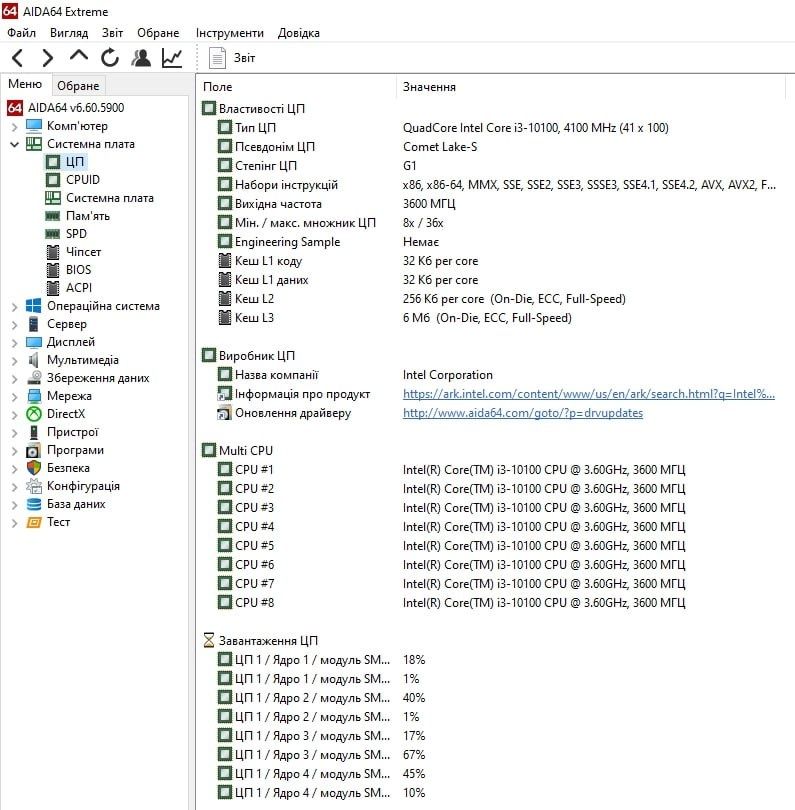
Task: Expand the Збереження даних node
Action: pos(14,379)
